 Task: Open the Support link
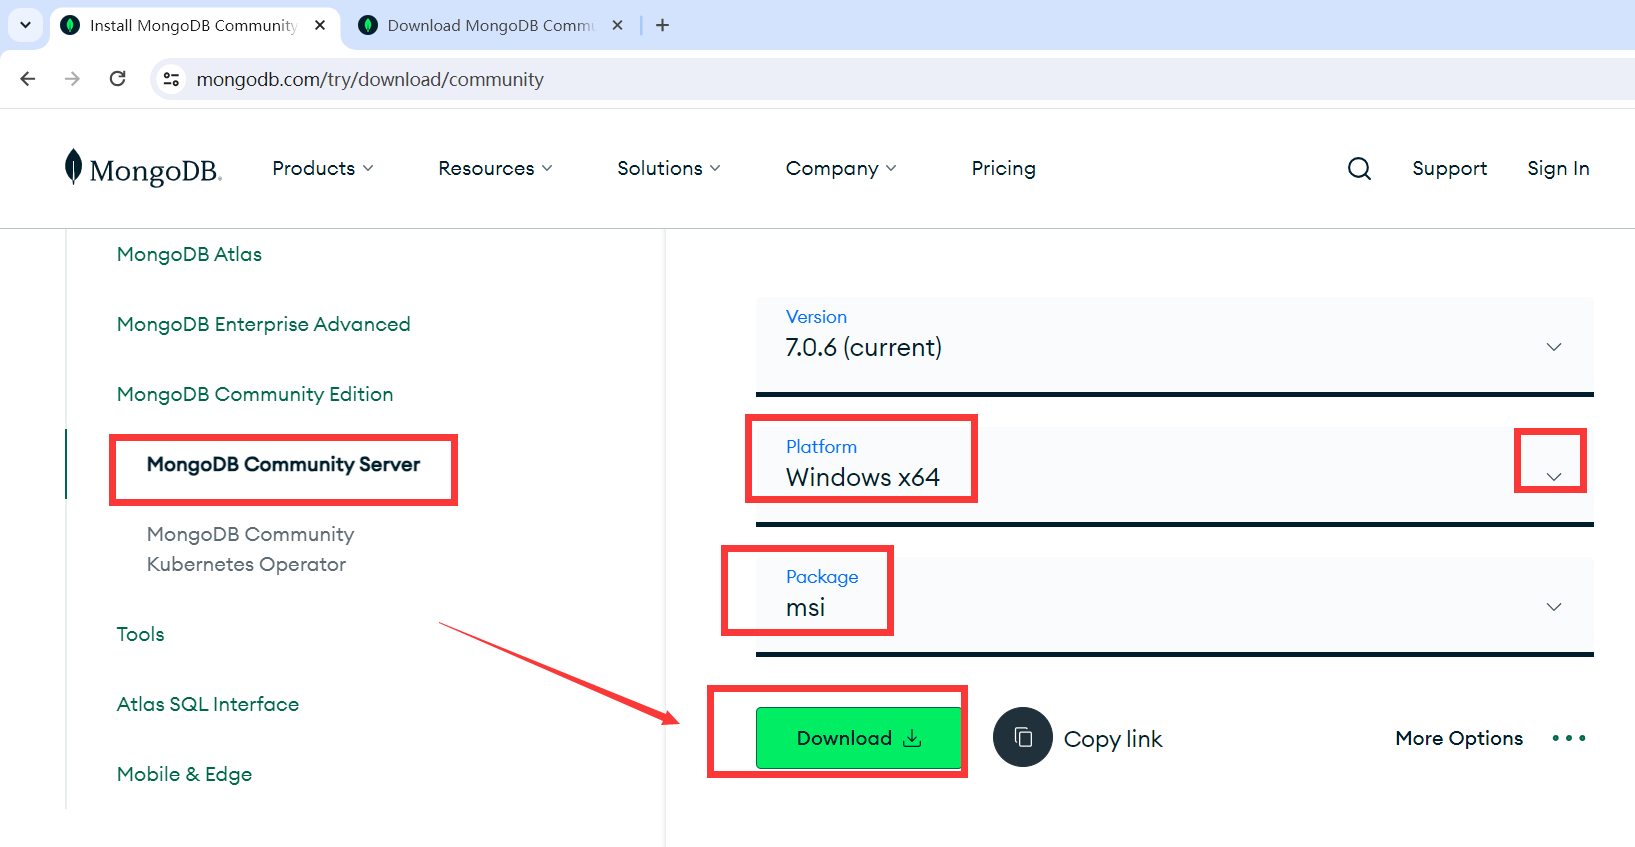1449,168
